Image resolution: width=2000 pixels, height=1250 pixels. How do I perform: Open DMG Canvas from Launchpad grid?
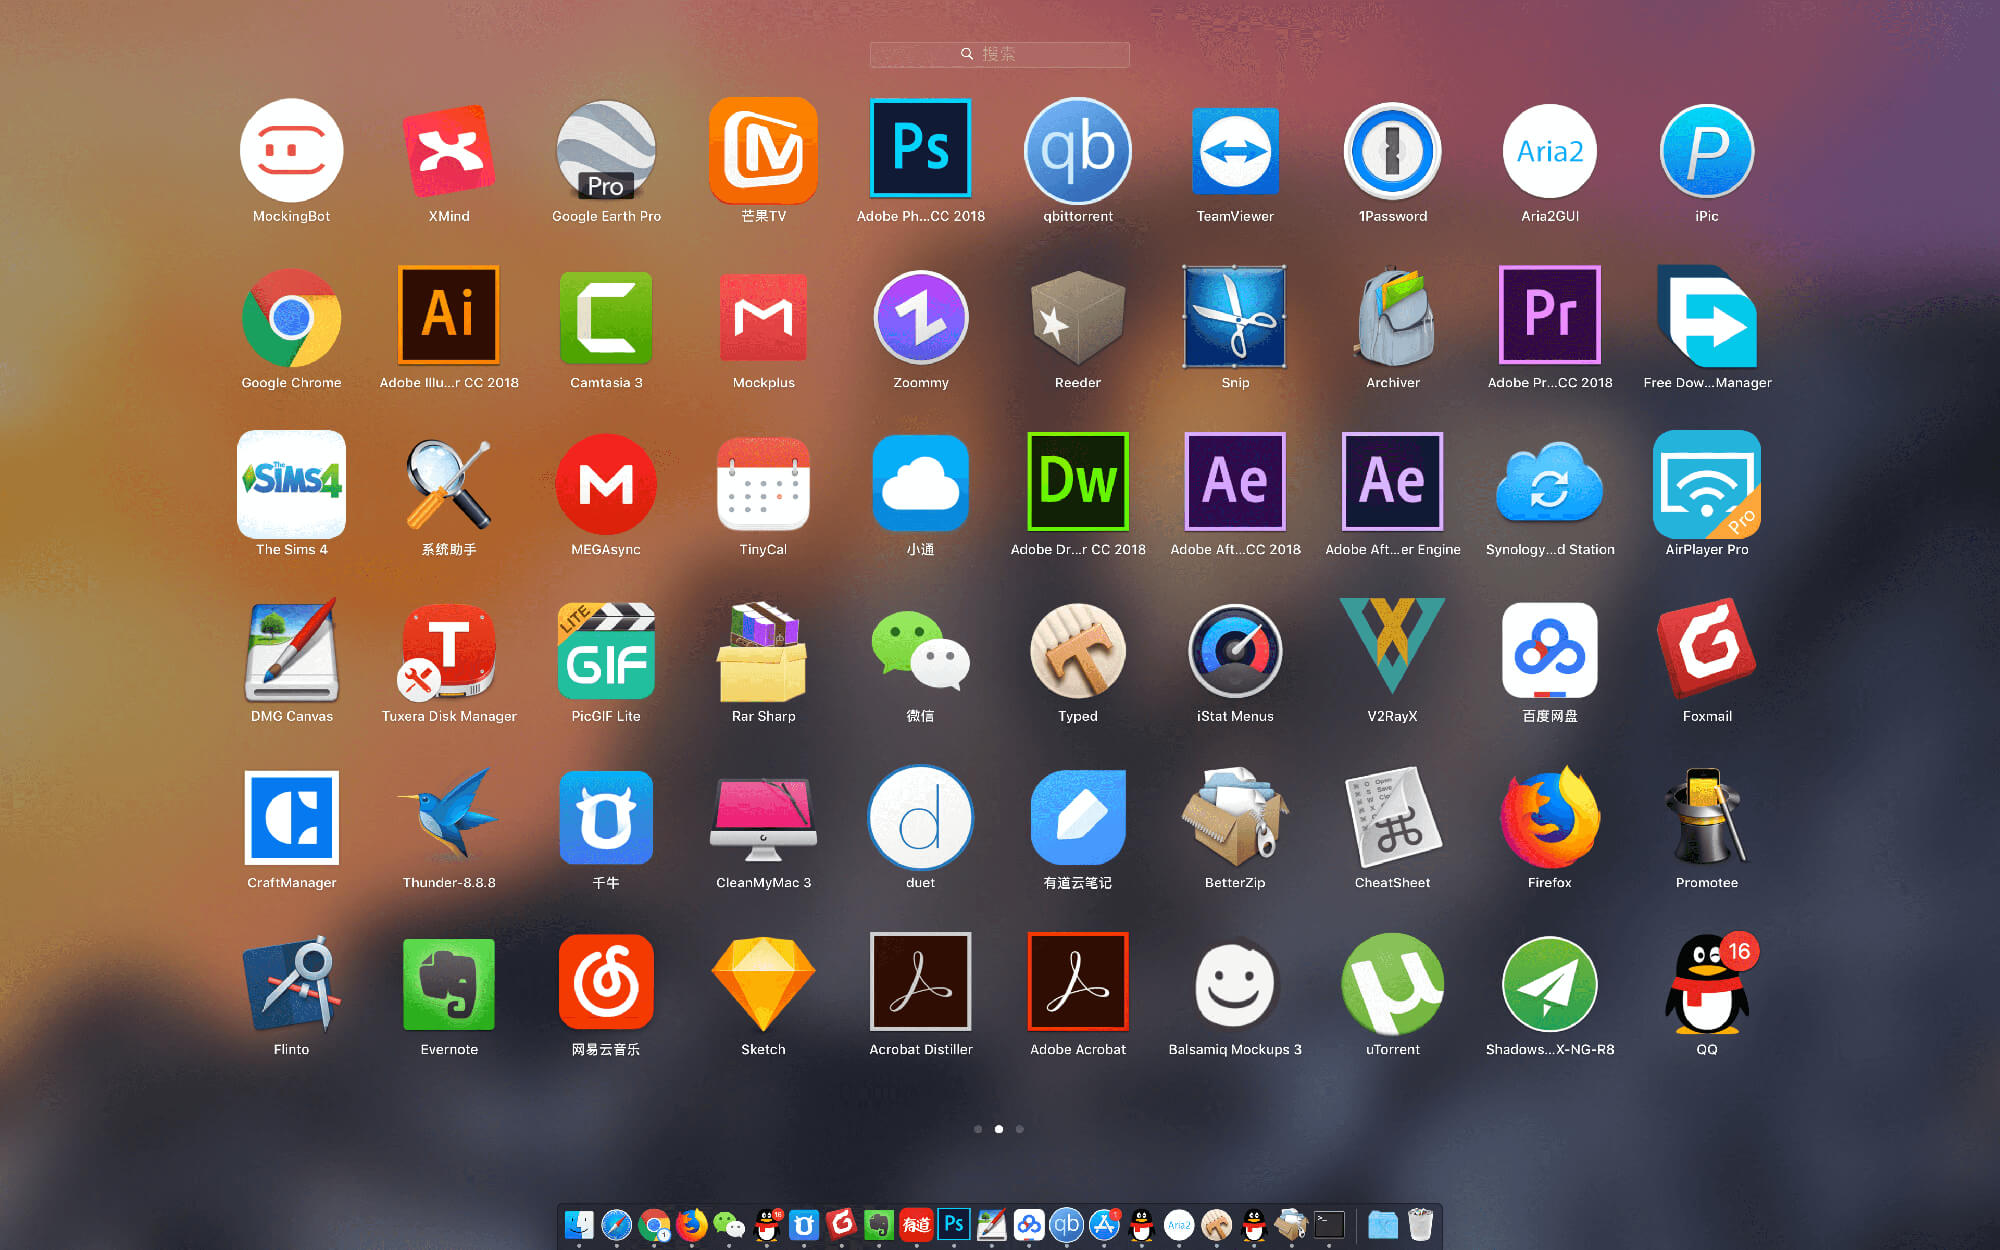[291, 651]
